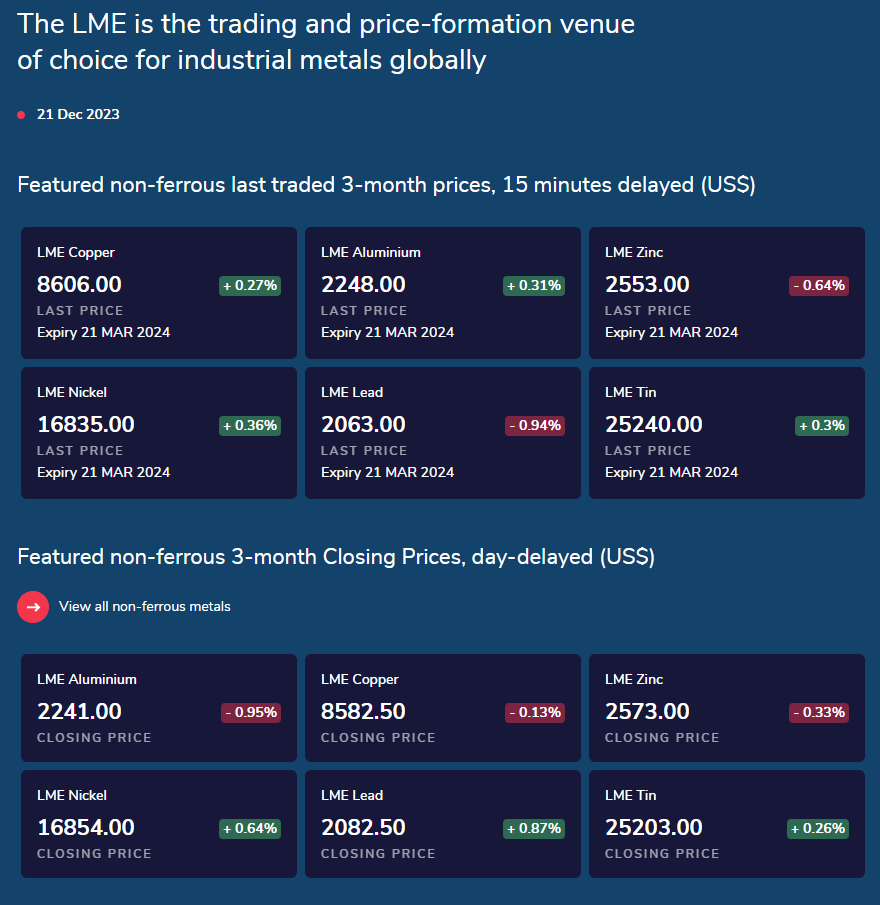Select the LME Copper closing price card

pos(443,708)
